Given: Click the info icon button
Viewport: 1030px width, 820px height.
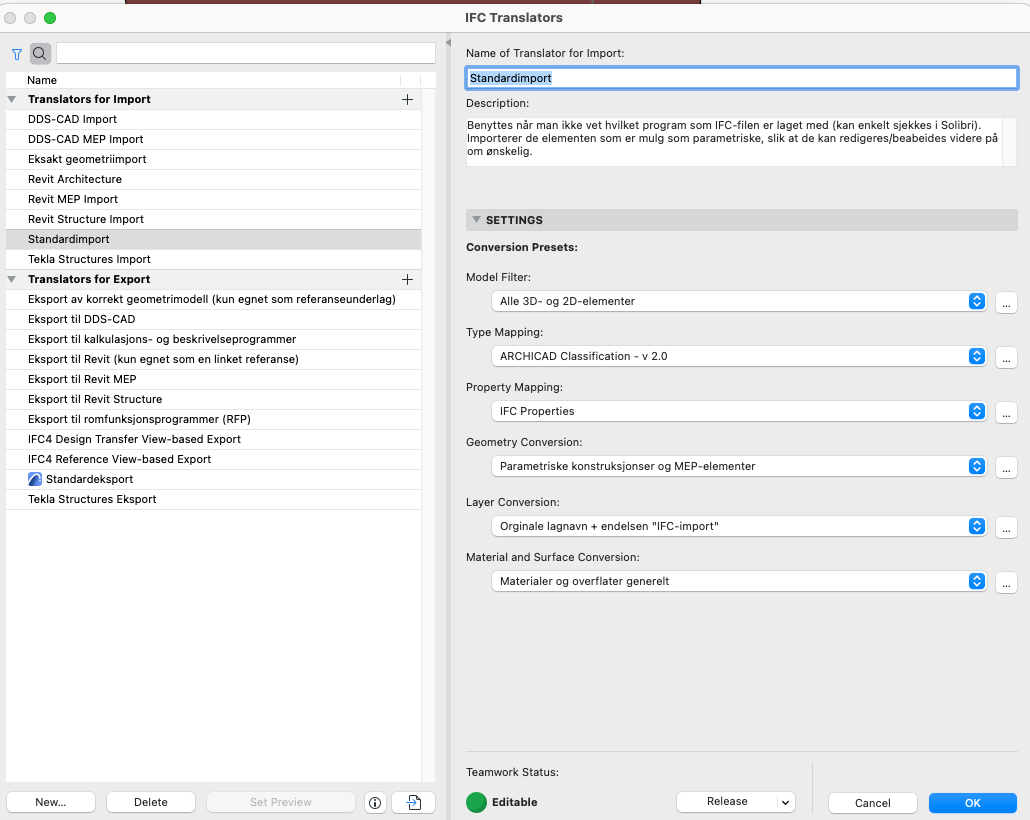Looking at the screenshot, I should click(x=375, y=802).
